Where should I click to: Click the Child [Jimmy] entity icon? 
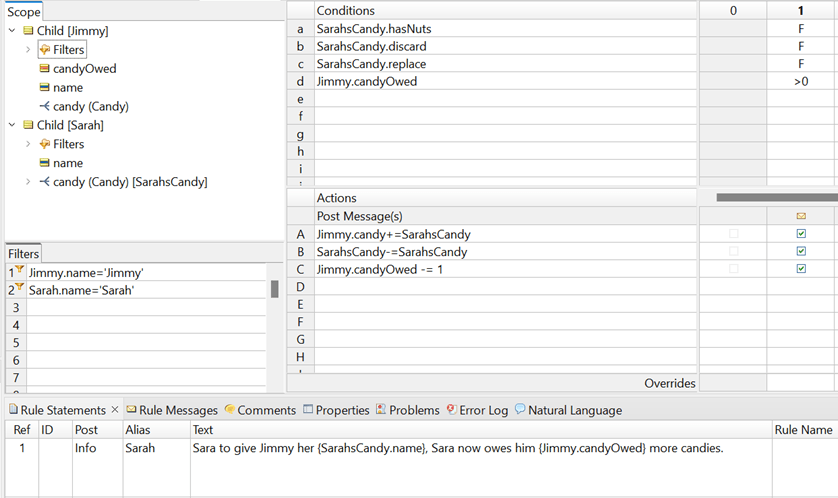28,31
